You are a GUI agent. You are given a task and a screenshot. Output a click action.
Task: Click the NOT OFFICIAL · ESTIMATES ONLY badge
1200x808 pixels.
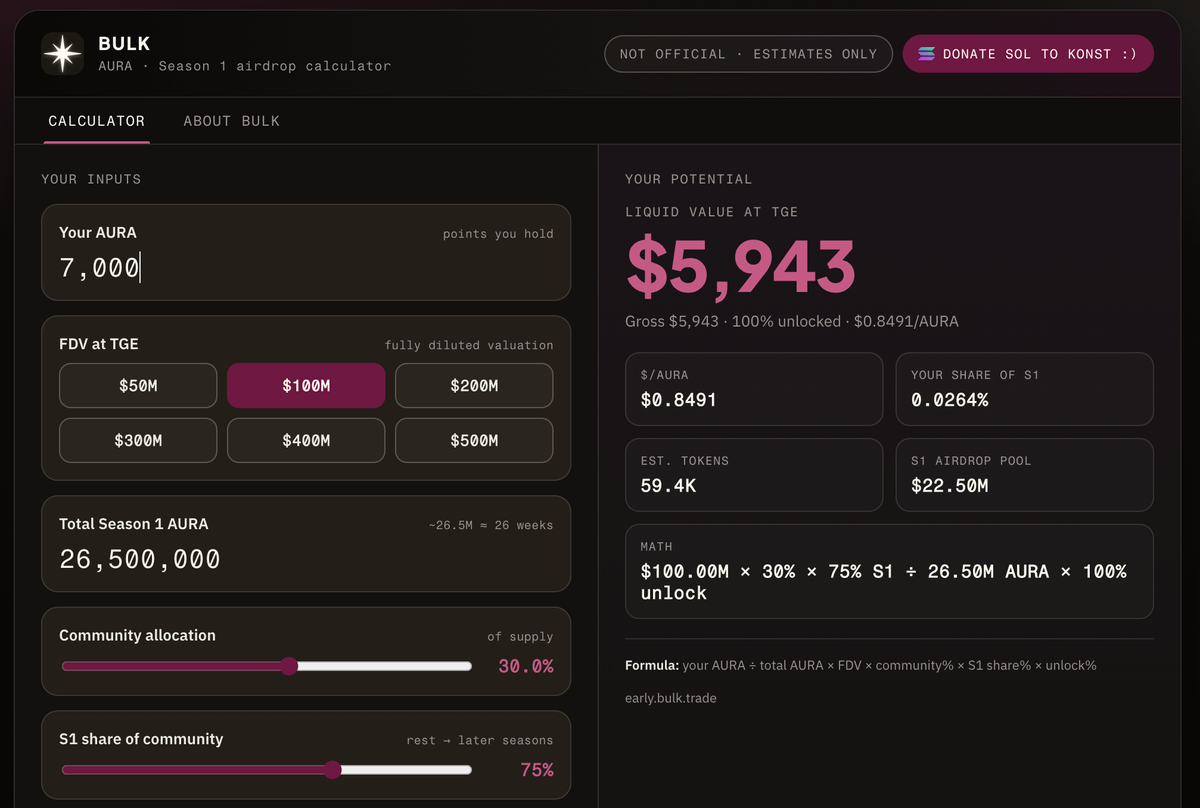(x=748, y=54)
